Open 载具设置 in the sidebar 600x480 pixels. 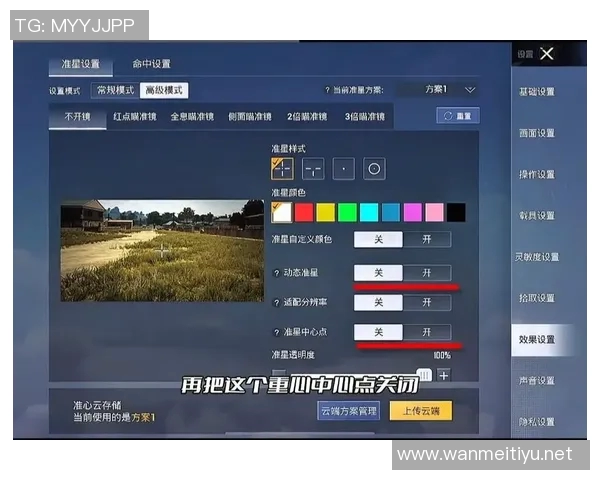point(537,216)
